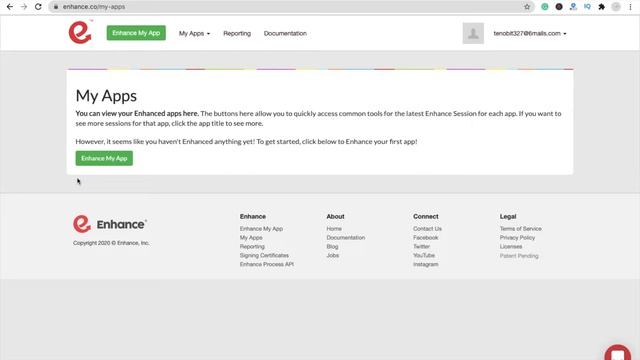Open the Reporting menu item
This screenshot has width=640, height=360.
(237, 33)
